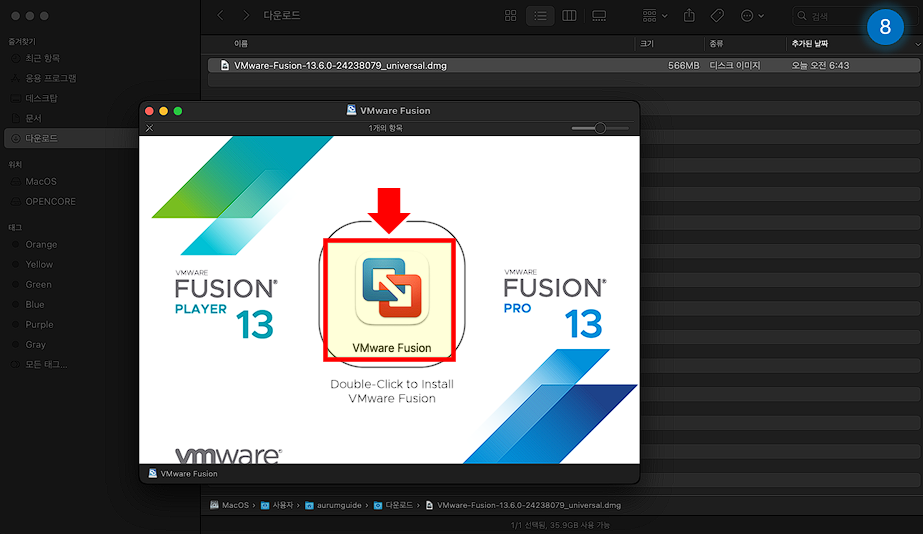The height and width of the screenshot is (534, 923).
Task: Open the VMware Fusion installer icon
Action: pyautogui.click(x=391, y=288)
